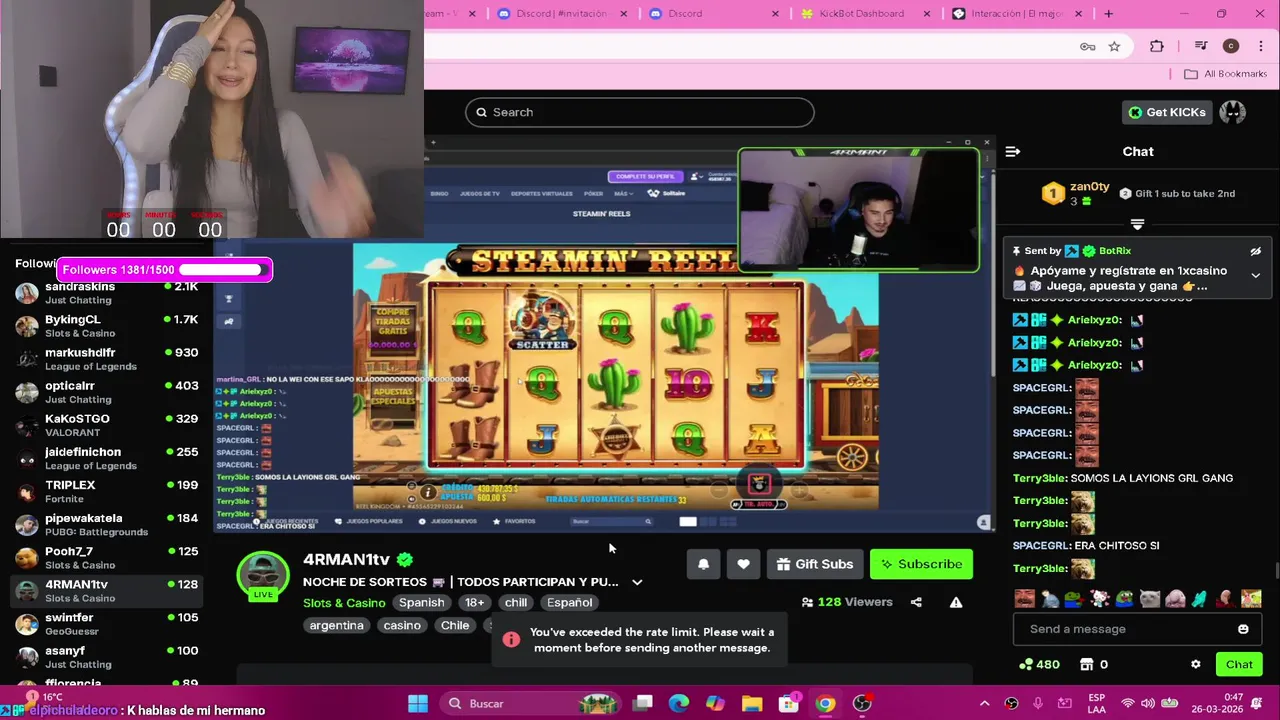Open BykingCL channel in following list
1280x720 pixels.
click(107, 326)
